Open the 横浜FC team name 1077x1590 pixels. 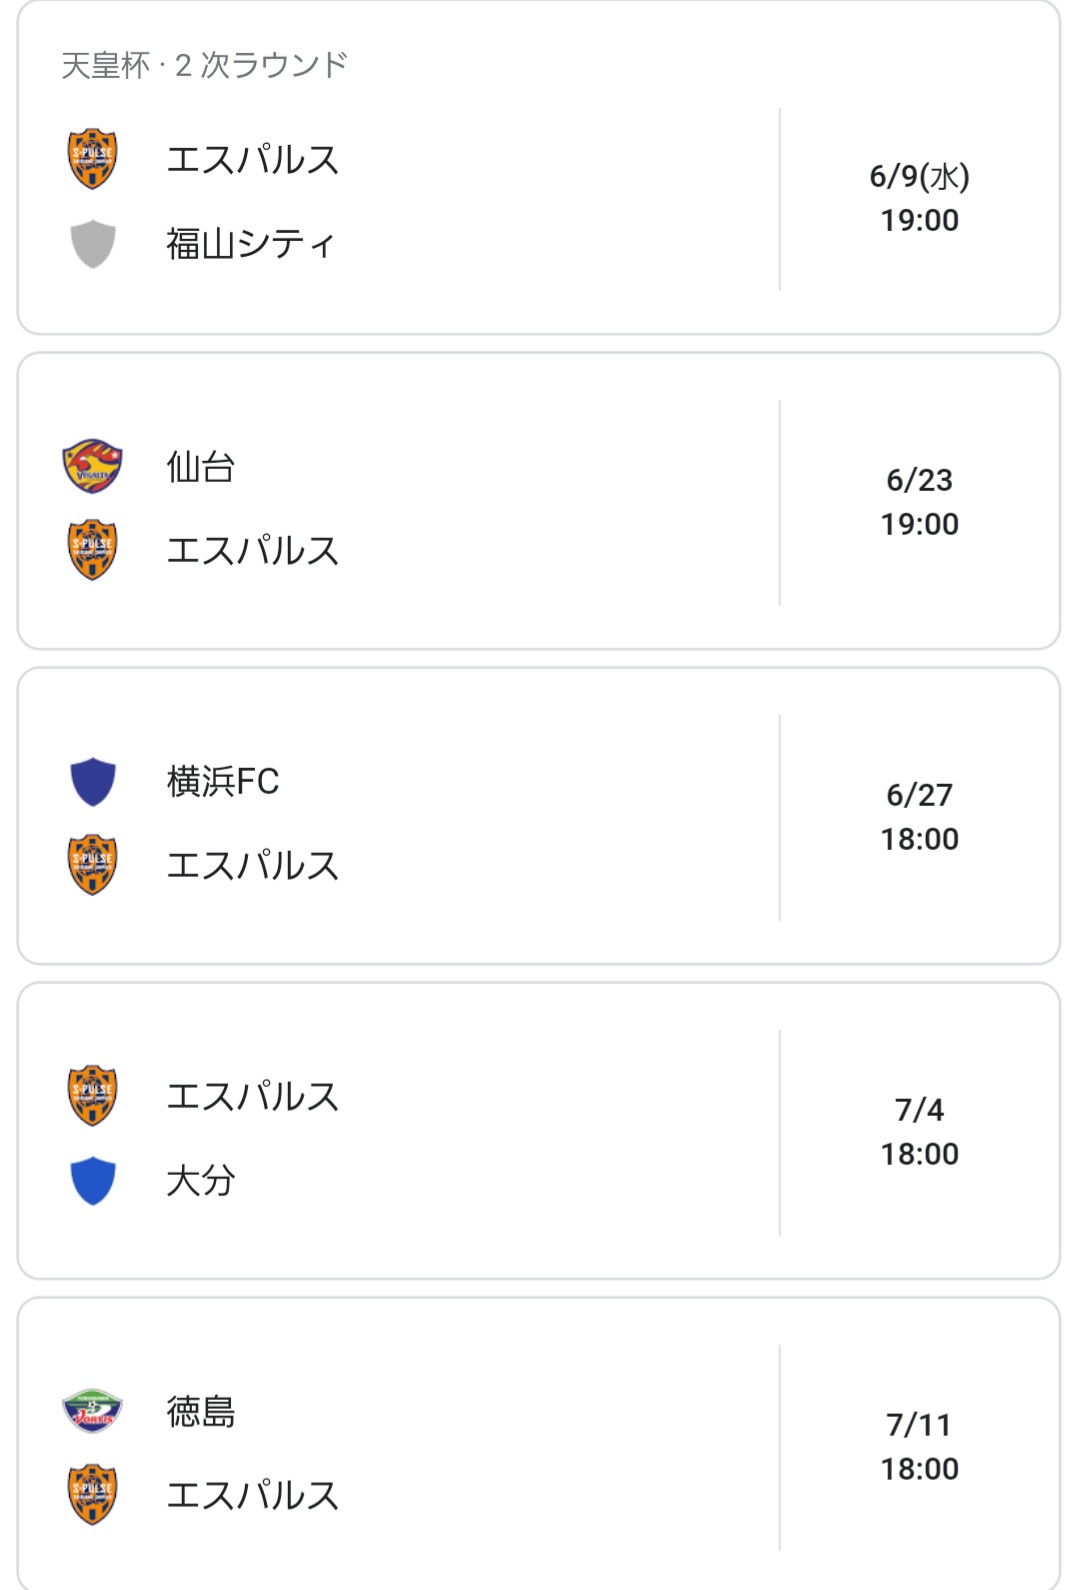[223, 781]
